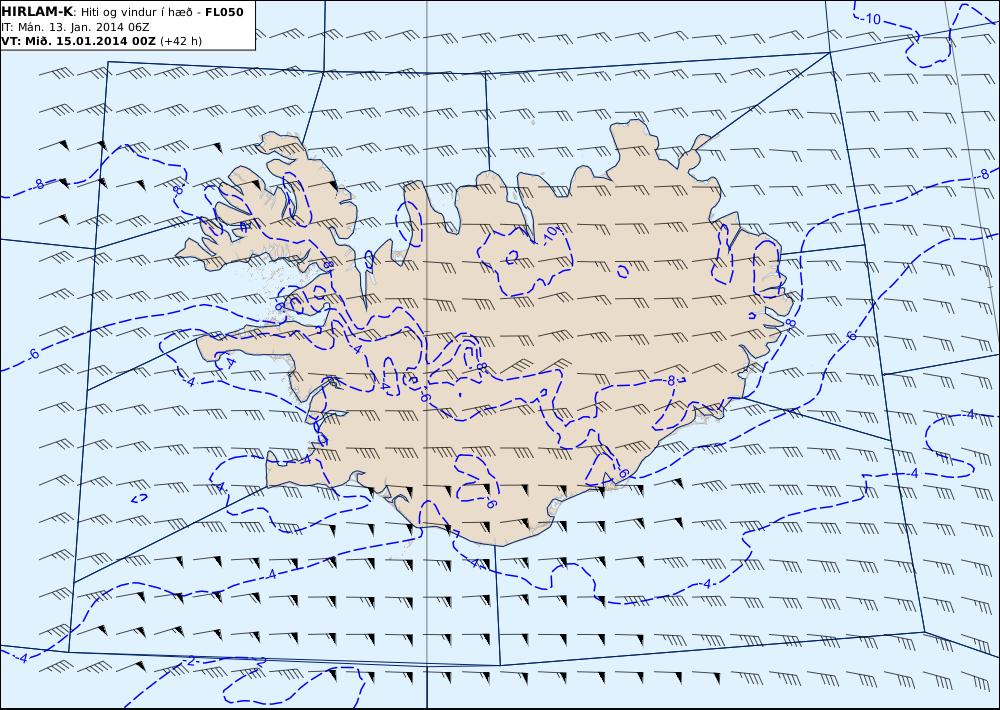
Task: Click the -4 isotherm label in the bottom-left corner
Action: 22,658
